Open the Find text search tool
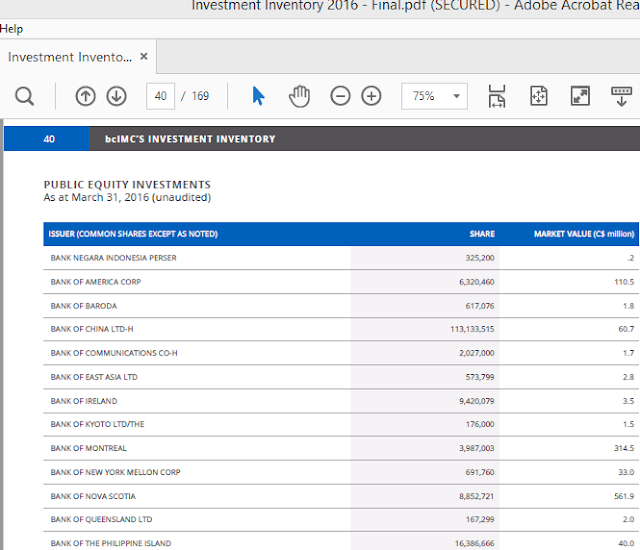 click(x=24, y=96)
